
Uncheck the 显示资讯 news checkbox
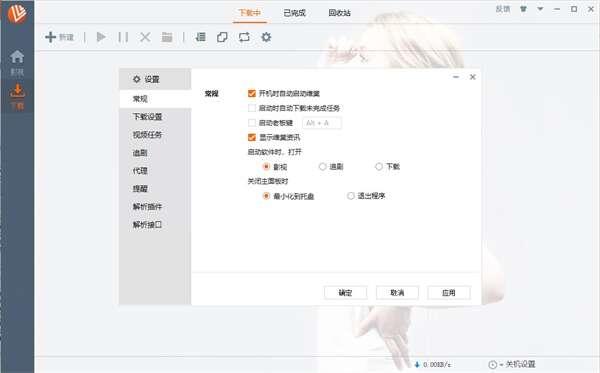point(252,137)
